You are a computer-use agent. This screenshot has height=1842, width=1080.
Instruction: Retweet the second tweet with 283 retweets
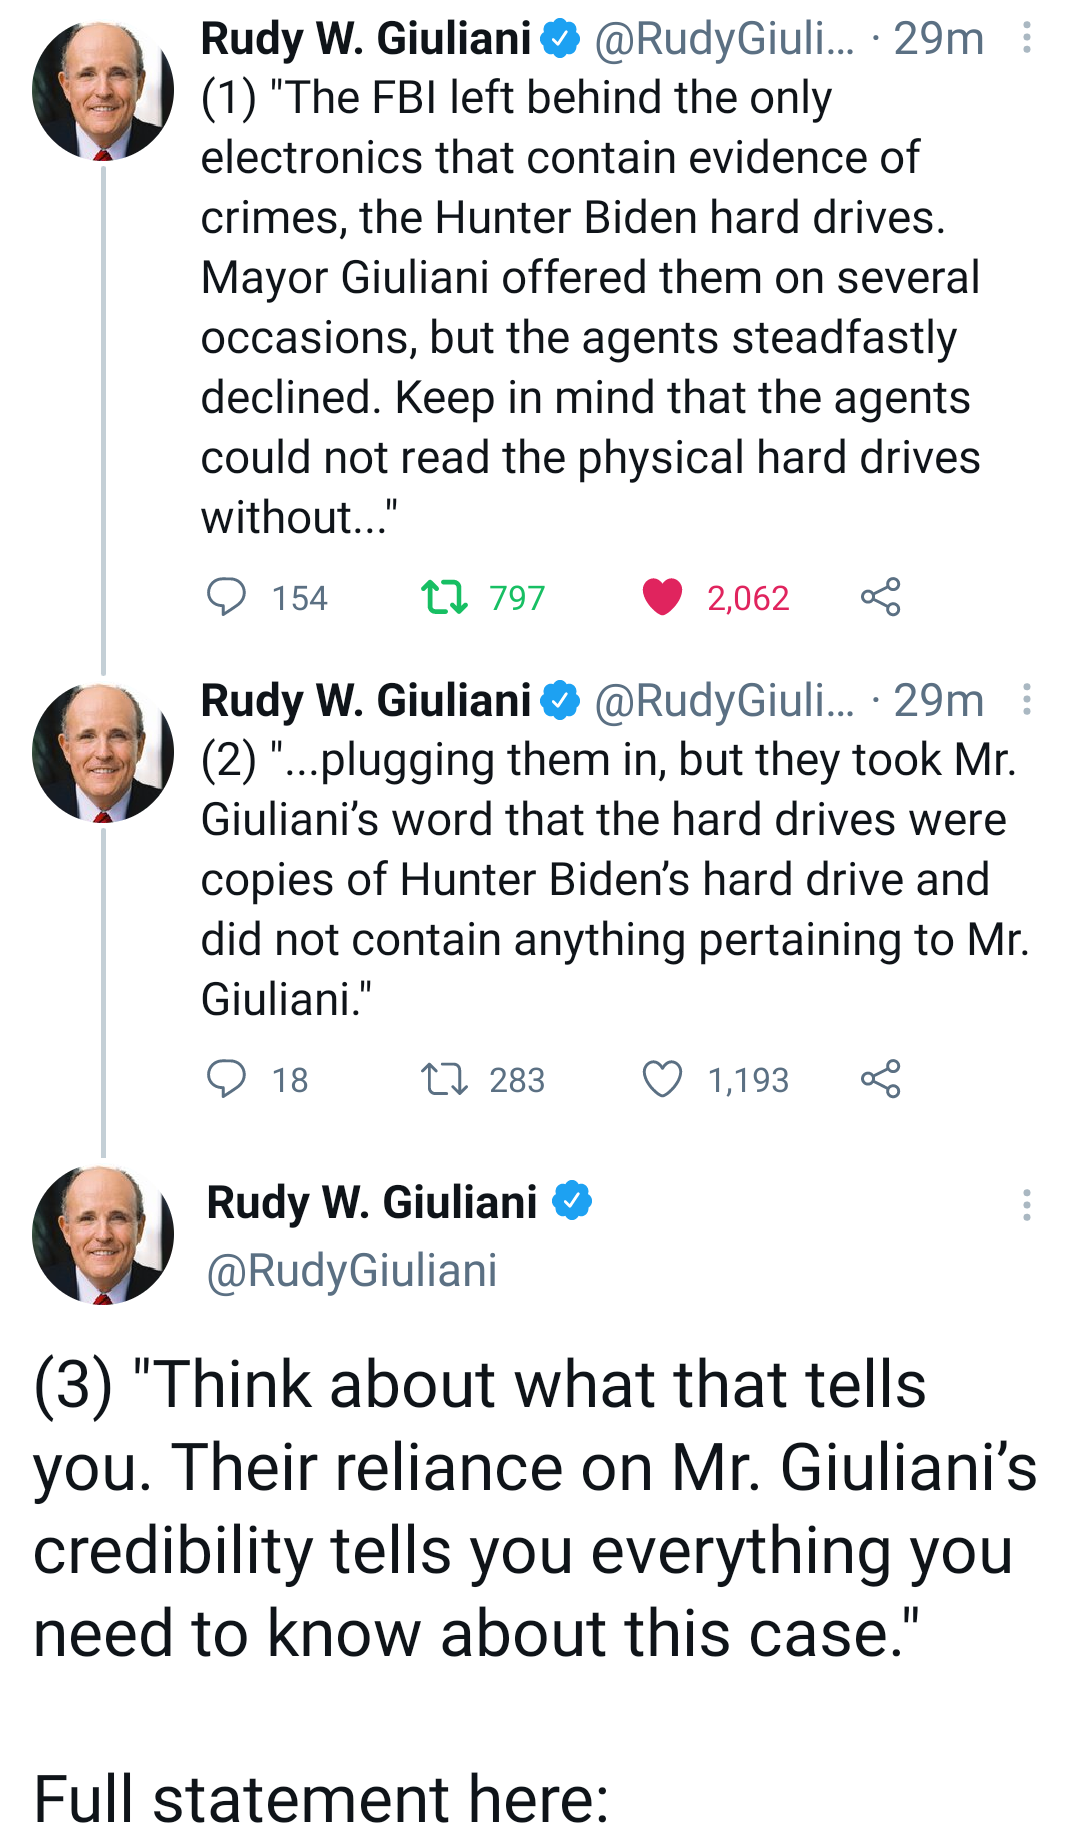444,1079
